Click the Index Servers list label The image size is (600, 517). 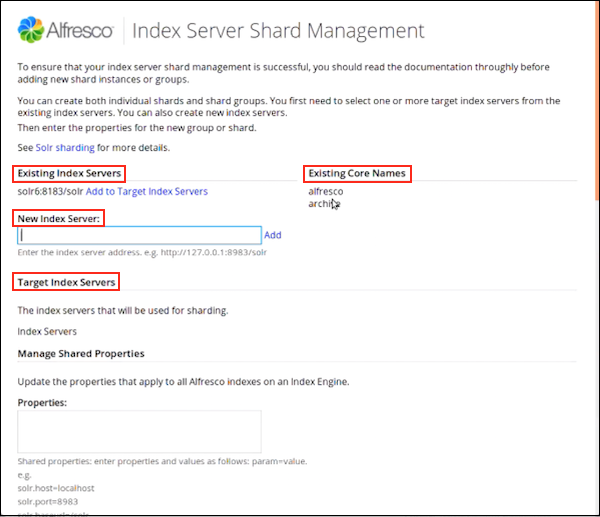click(x=47, y=331)
